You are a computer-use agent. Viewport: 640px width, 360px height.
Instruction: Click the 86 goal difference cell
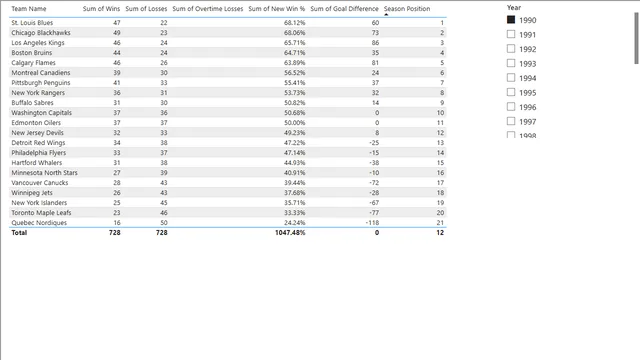click(375, 42)
